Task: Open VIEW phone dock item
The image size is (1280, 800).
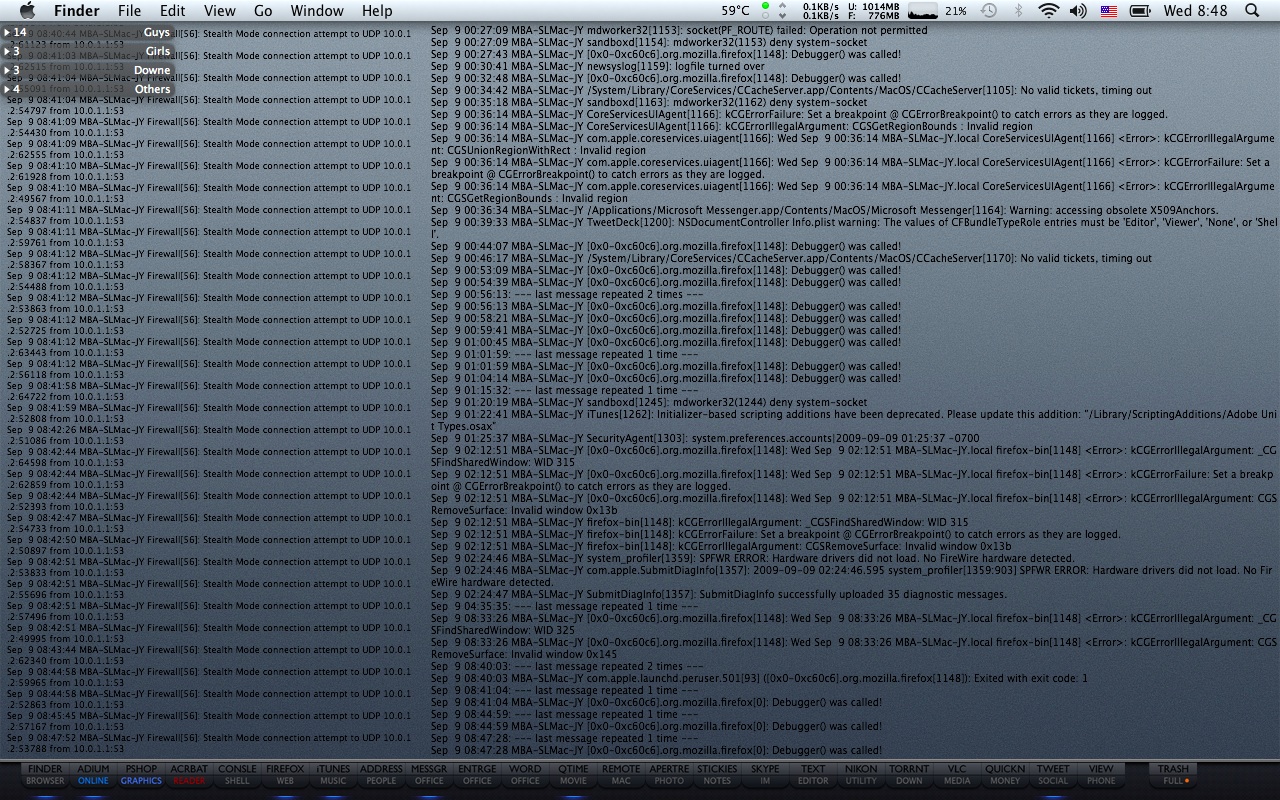Action: [x=1101, y=775]
